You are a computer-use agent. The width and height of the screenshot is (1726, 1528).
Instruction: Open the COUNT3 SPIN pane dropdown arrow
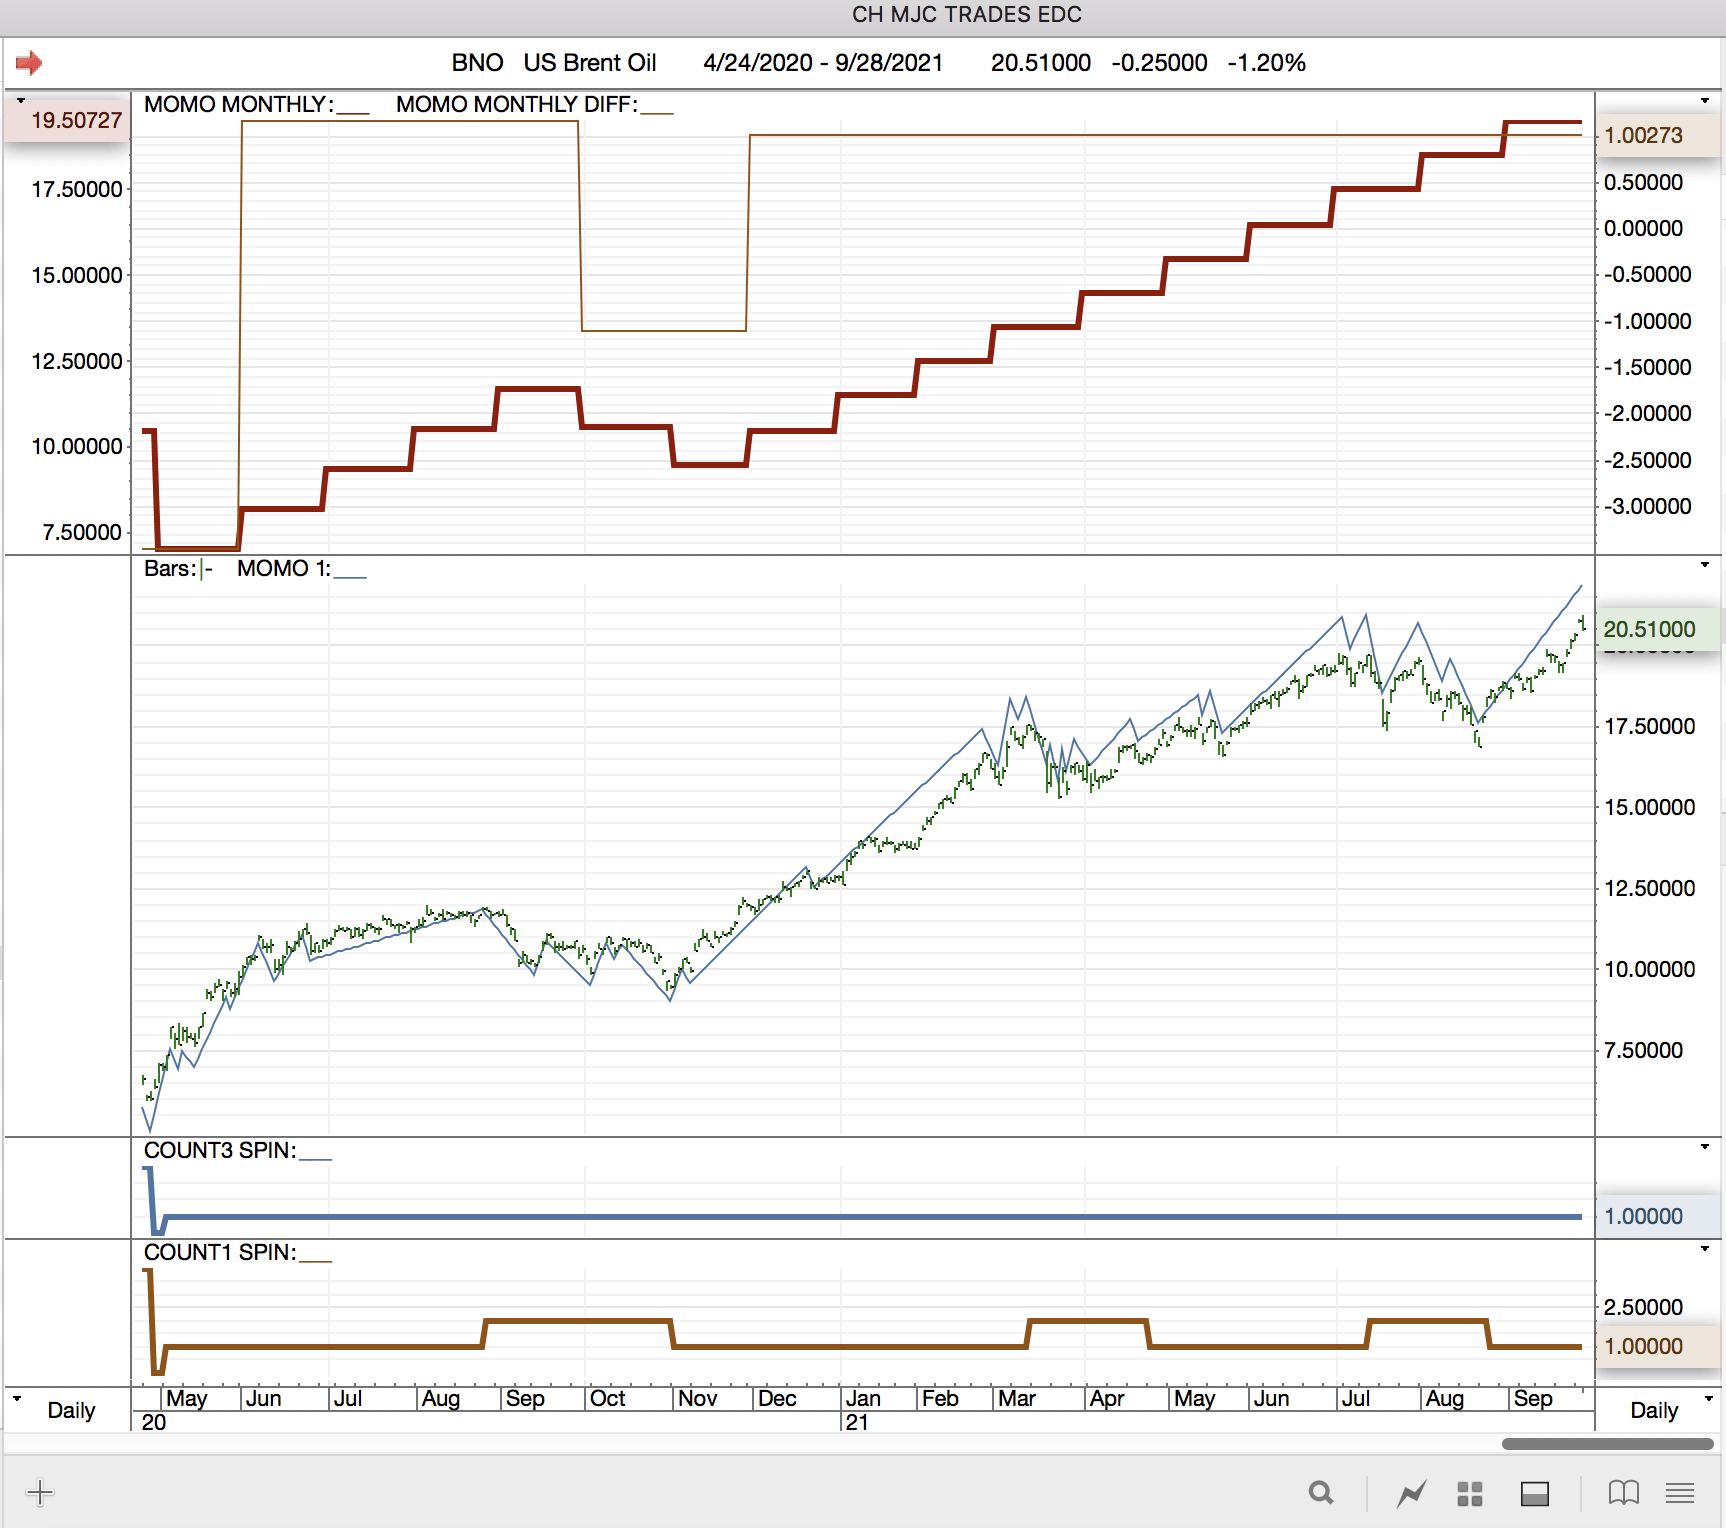[x=1705, y=1146]
